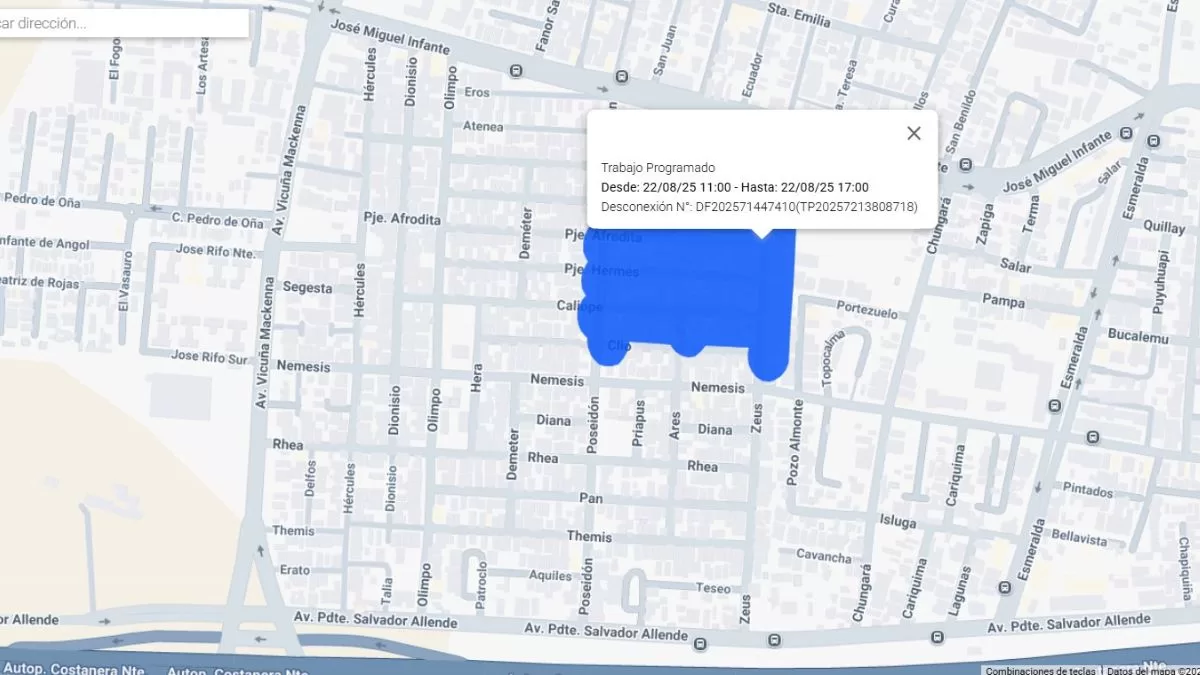
Task: Click bus stop icon above Eros street
Action: (x=516, y=71)
